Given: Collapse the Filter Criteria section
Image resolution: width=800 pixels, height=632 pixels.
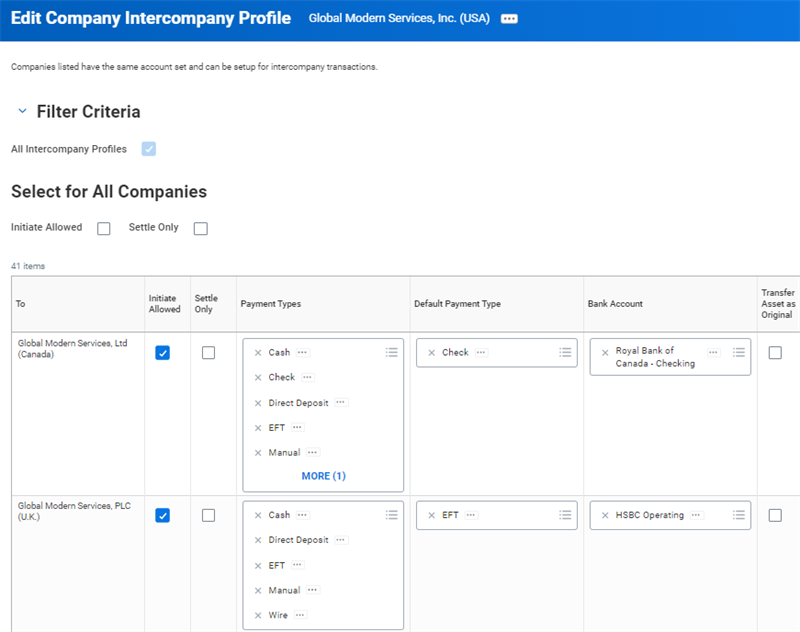Looking at the screenshot, I should (x=22, y=111).
